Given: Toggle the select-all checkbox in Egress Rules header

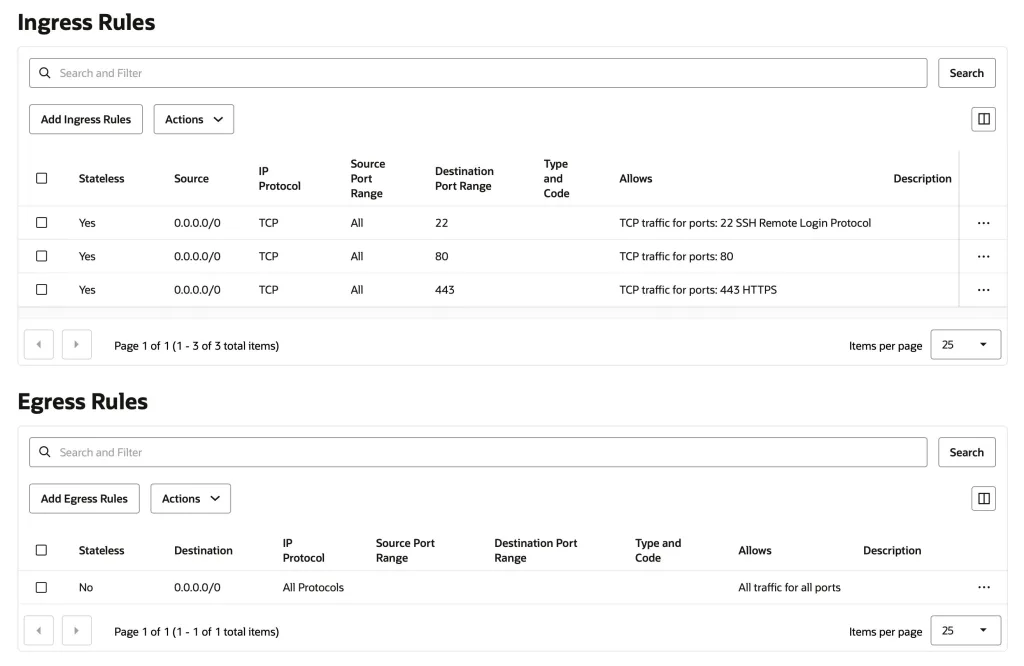Looking at the screenshot, I should pos(41,550).
